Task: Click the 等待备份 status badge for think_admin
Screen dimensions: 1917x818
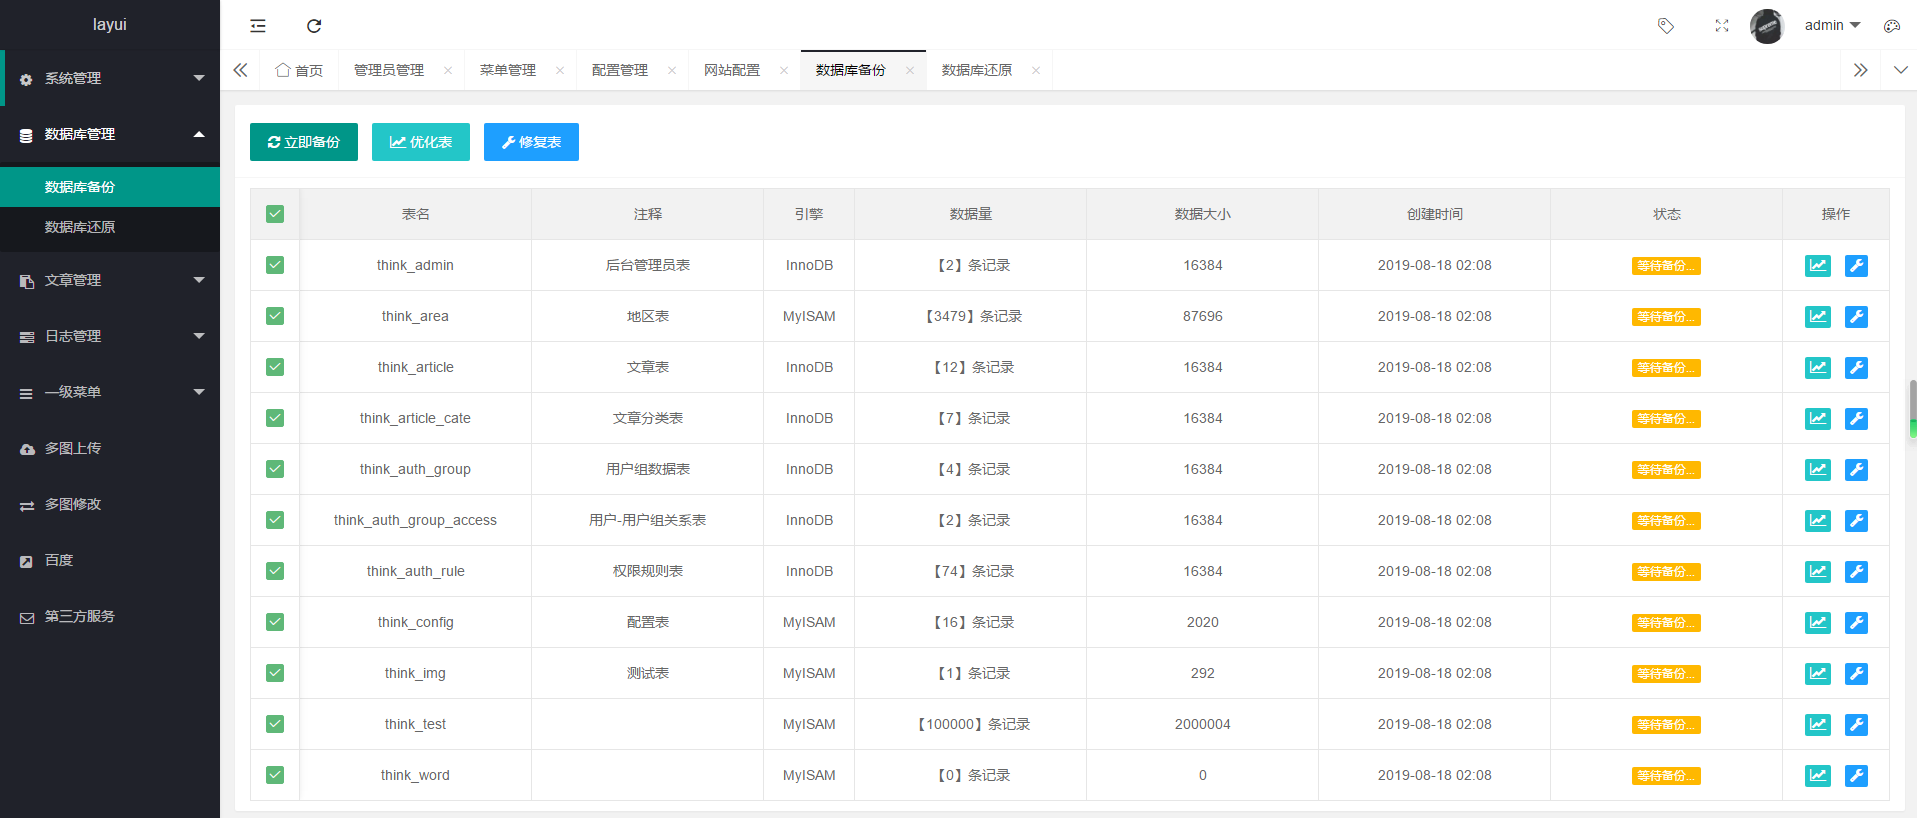Action: 1666,266
